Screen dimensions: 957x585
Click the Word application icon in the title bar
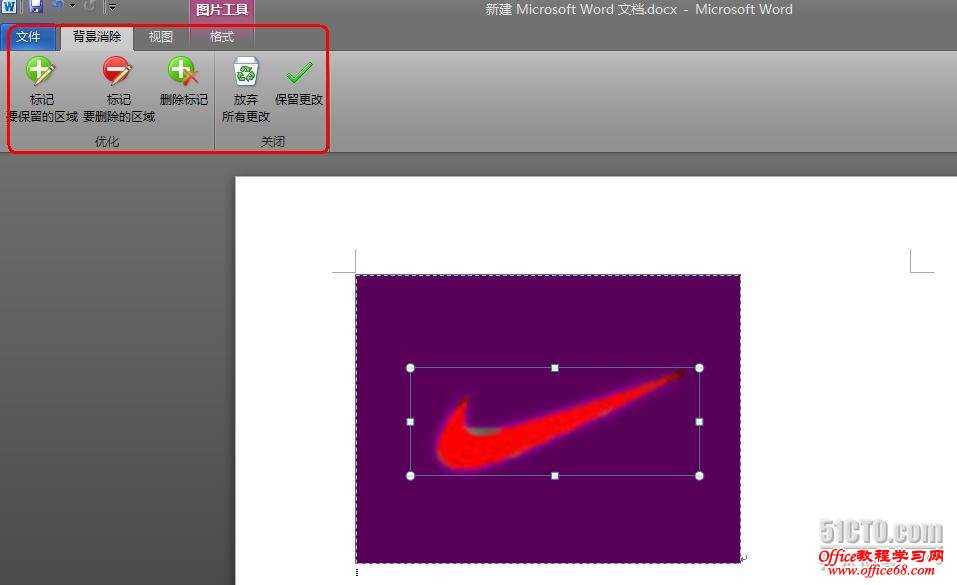click(x=10, y=7)
